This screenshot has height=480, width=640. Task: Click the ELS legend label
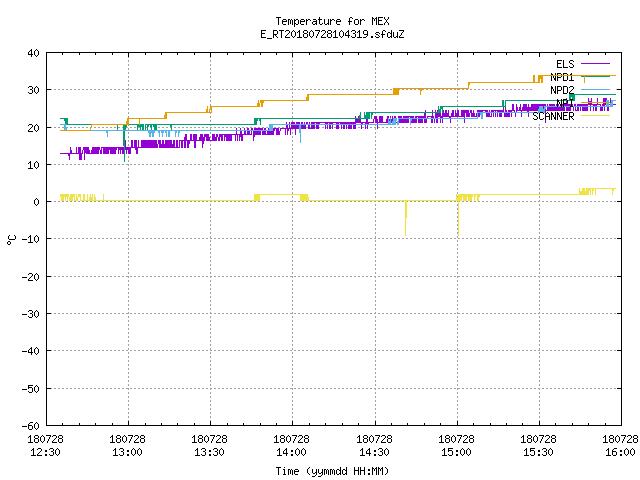(565, 64)
